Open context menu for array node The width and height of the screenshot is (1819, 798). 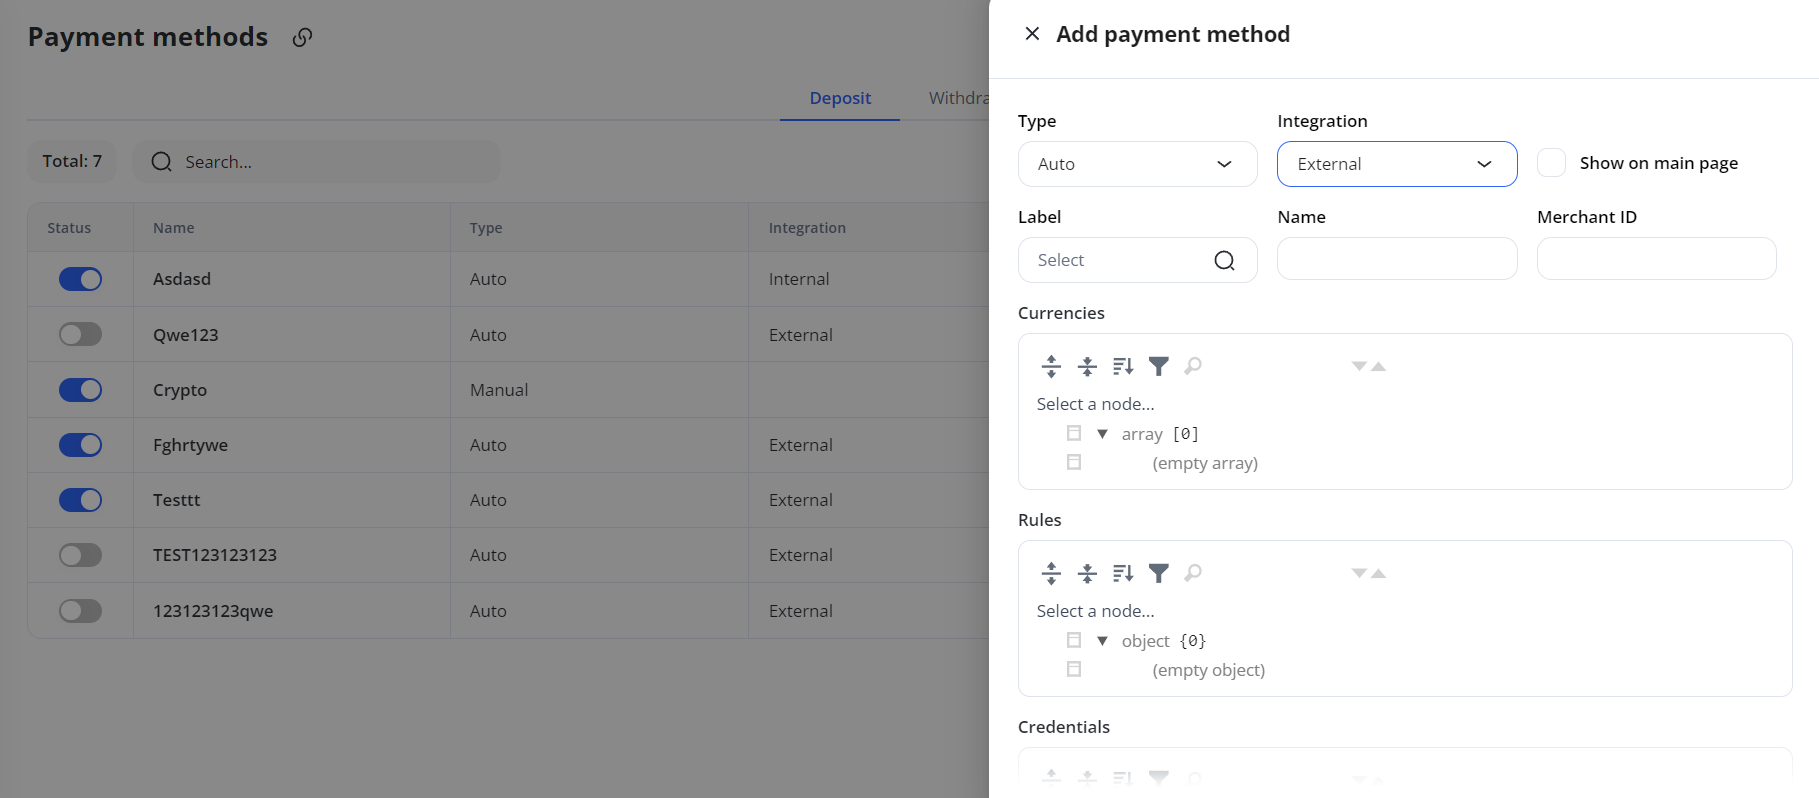1074,433
